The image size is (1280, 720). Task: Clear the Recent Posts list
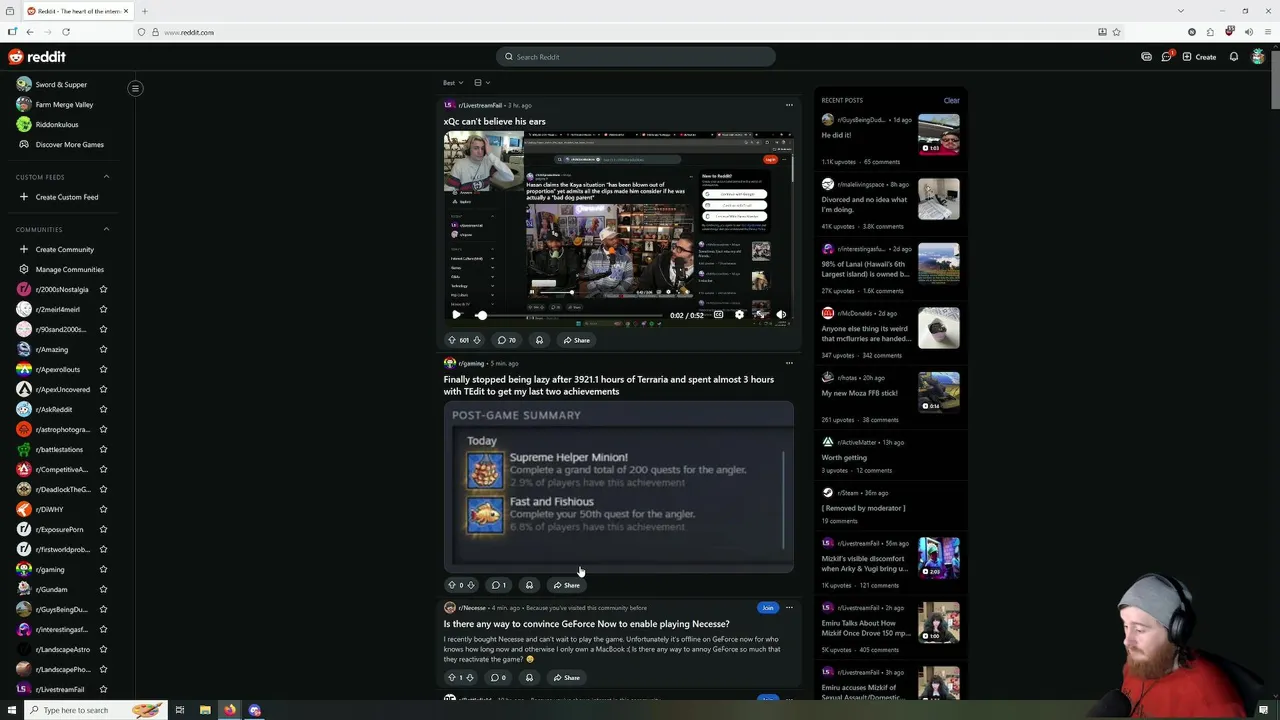click(x=951, y=100)
